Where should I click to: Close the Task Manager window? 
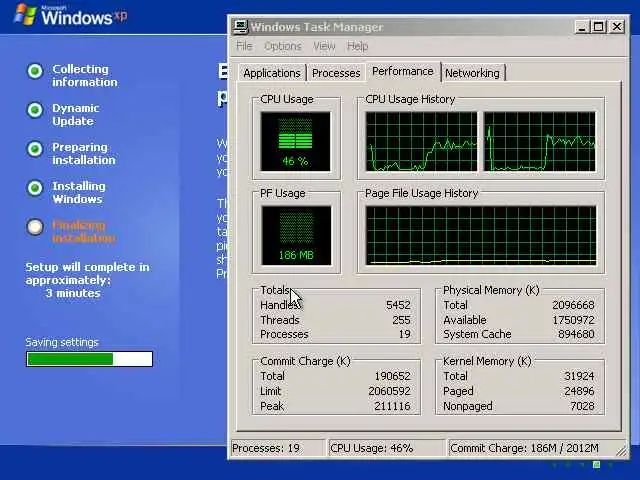point(617,27)
